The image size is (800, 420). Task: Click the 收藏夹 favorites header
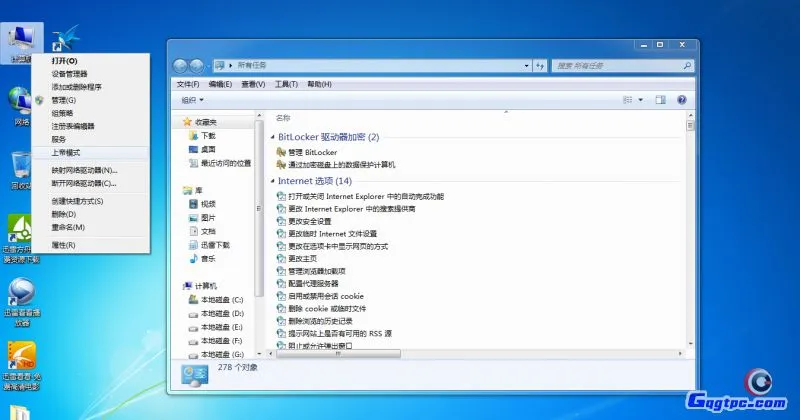(x=199, y=122)
